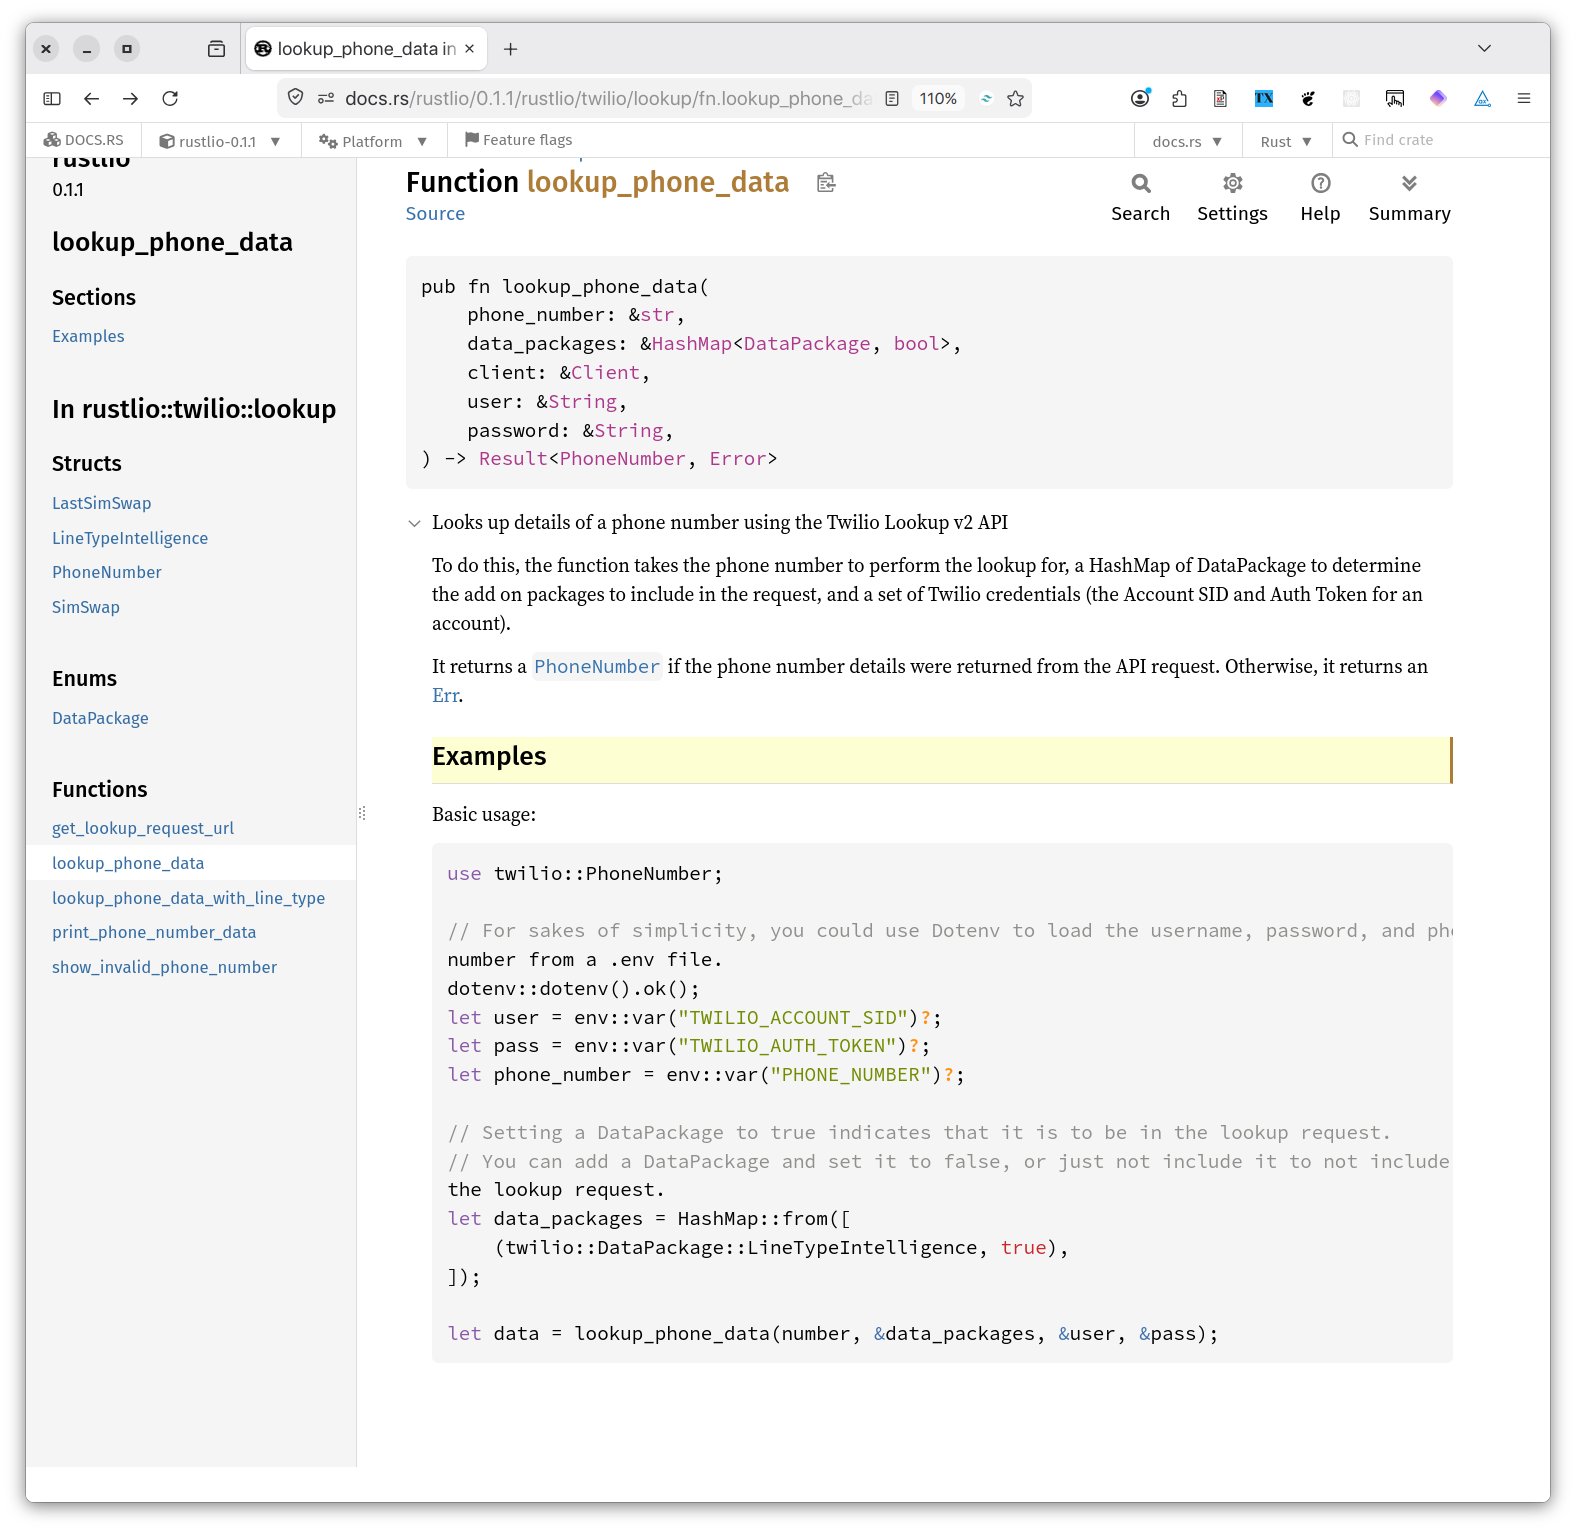The image size is (1576, 1531).
Task: Copy item path using clipboard icon
Action: pos(826,183)
